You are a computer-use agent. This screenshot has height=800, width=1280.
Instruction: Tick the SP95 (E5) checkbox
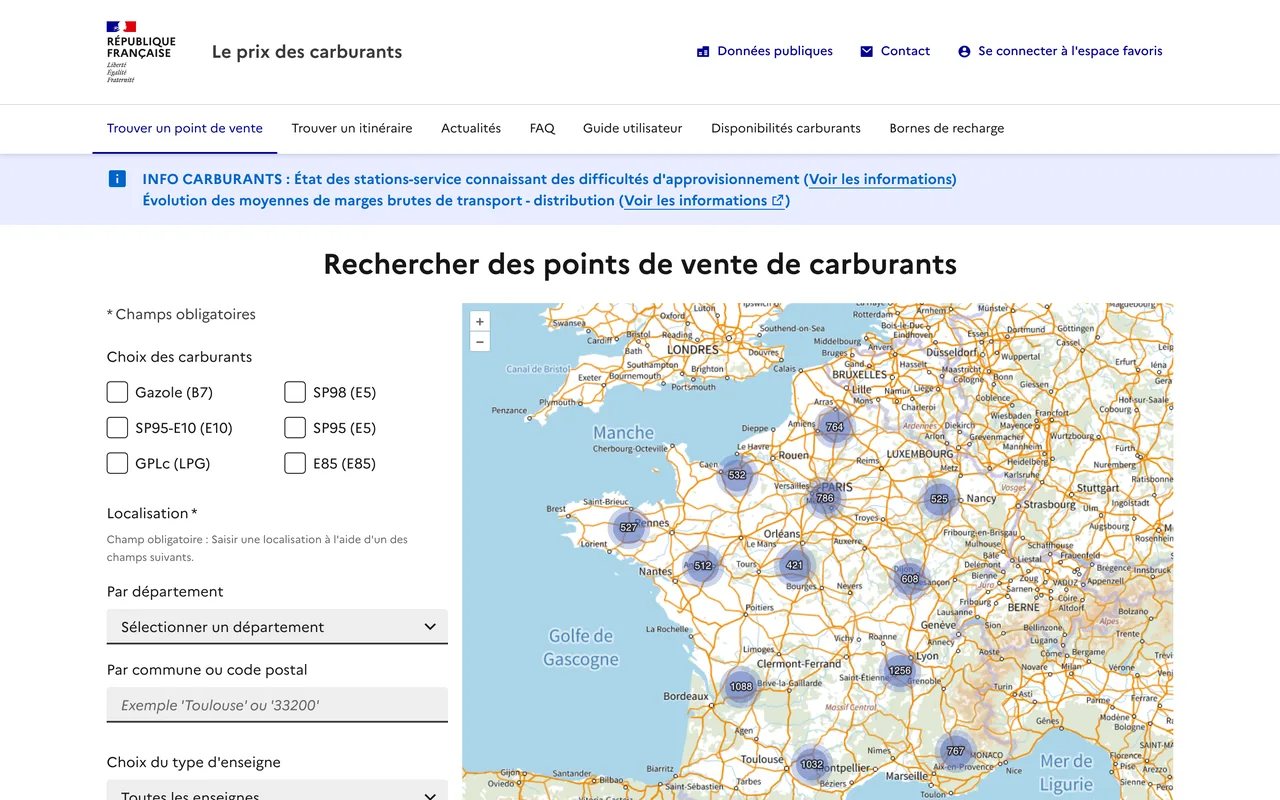[295, 428]
